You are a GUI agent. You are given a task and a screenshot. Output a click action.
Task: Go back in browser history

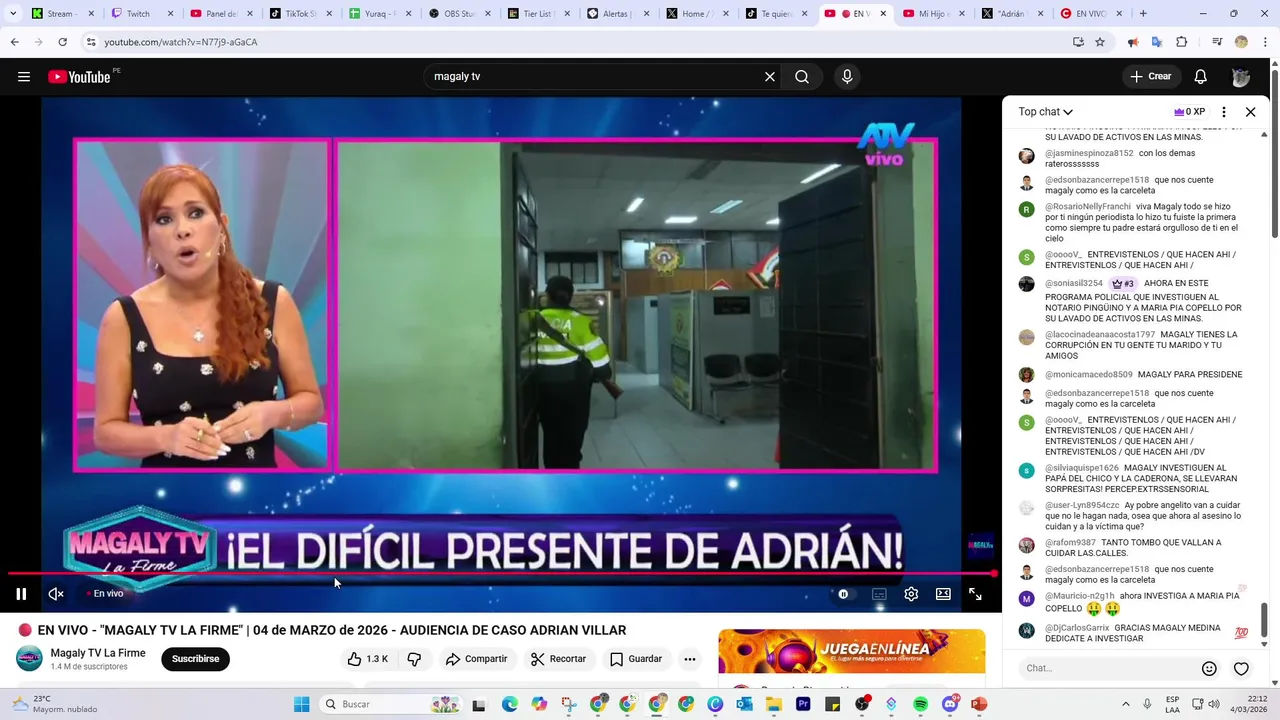point(15,42)
